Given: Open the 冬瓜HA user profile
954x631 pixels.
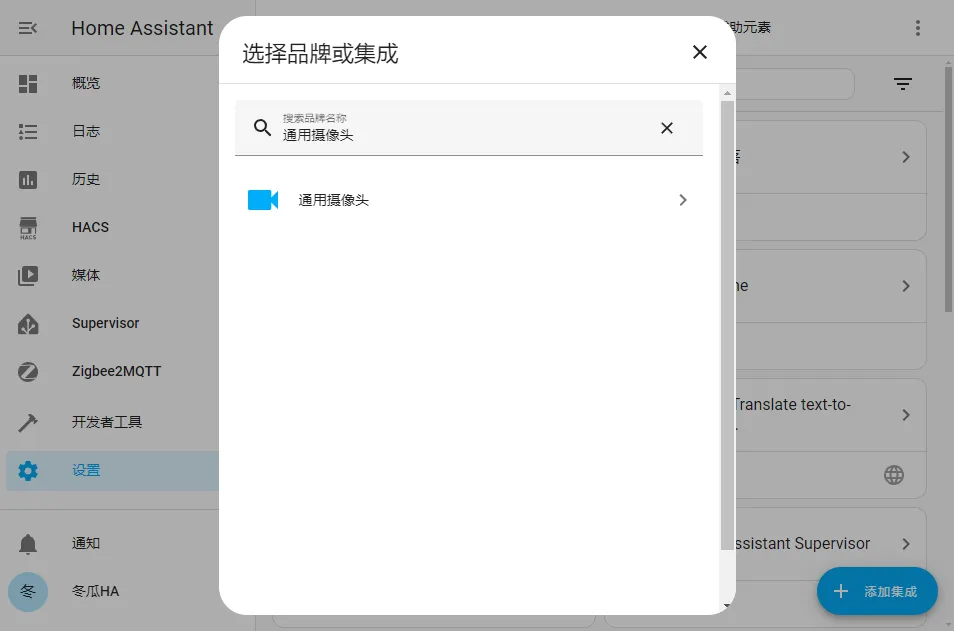Looking at the screenshot, I should tap(96, 591).
